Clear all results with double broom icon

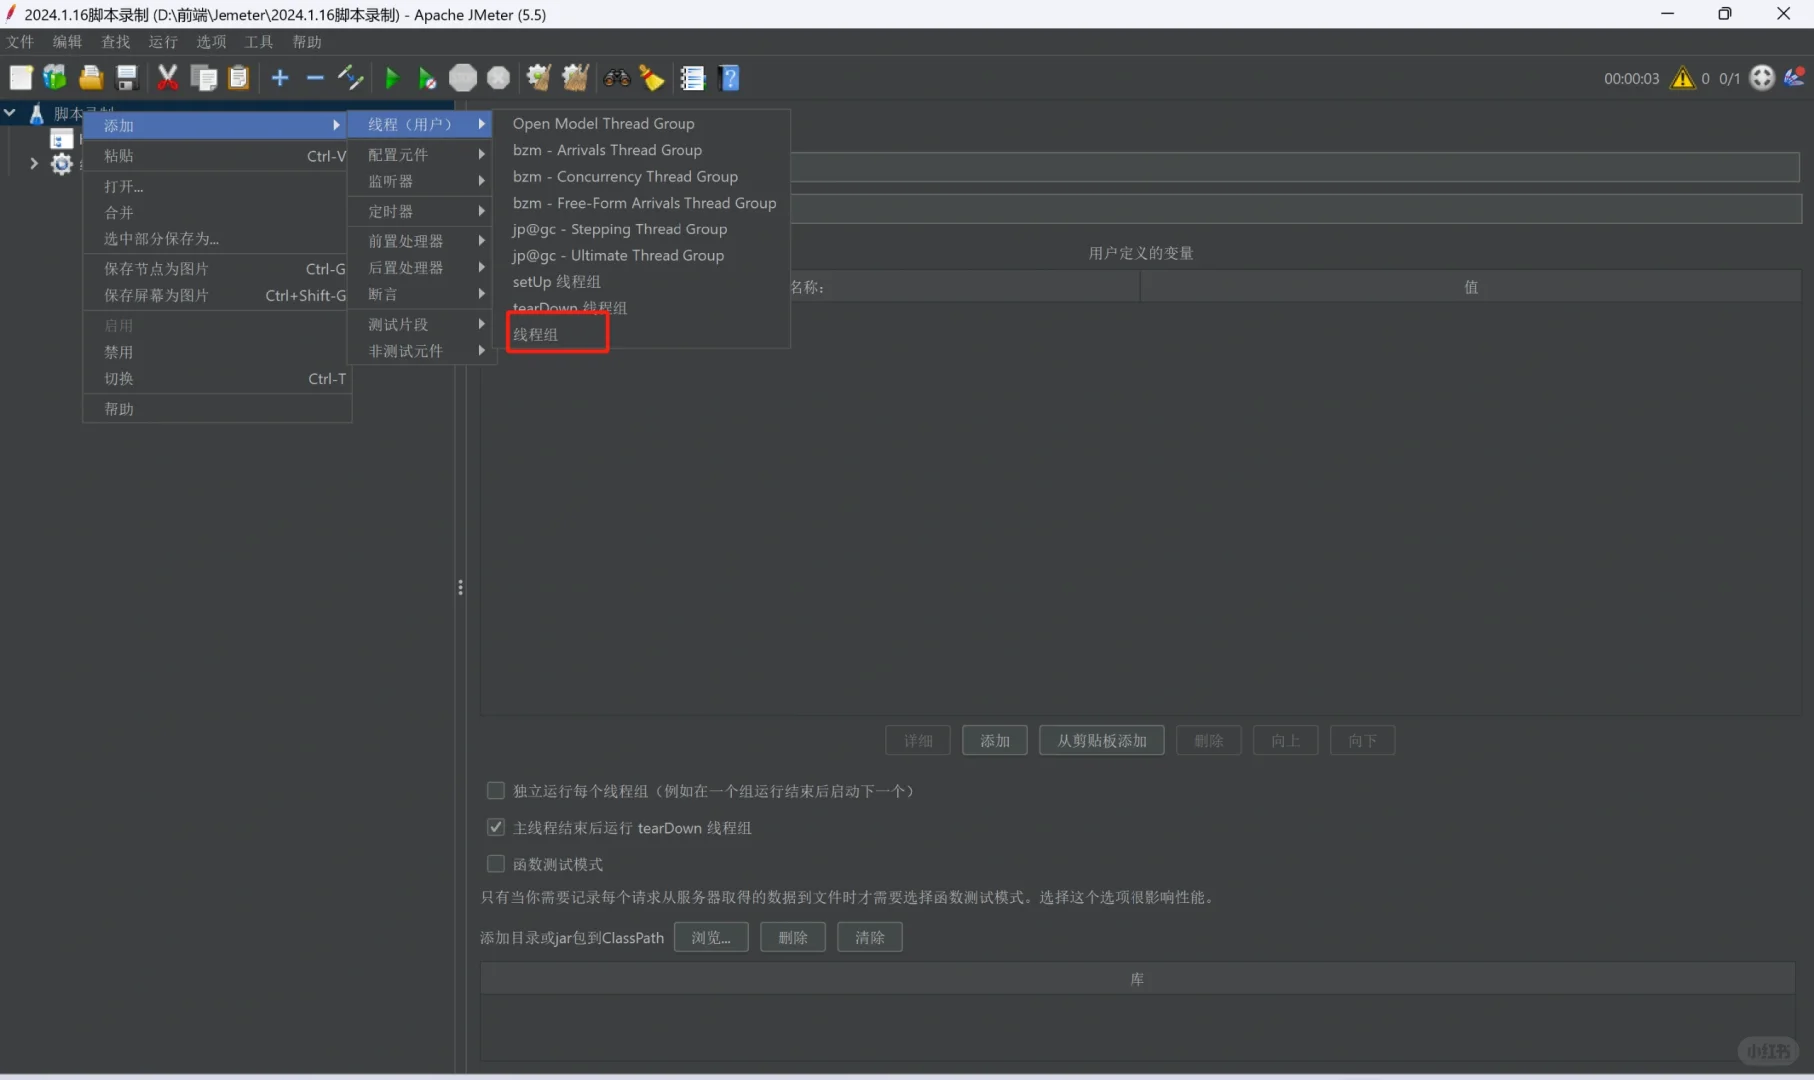pyautogui.click(x=575, y=78)
